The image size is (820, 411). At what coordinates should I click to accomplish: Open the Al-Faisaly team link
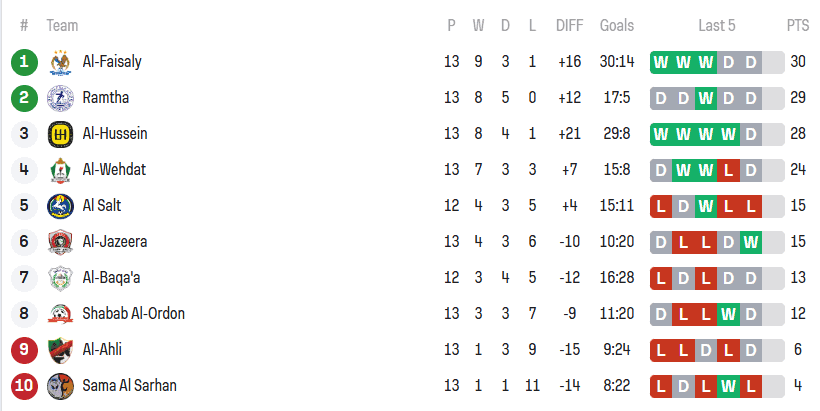(112, 62)
